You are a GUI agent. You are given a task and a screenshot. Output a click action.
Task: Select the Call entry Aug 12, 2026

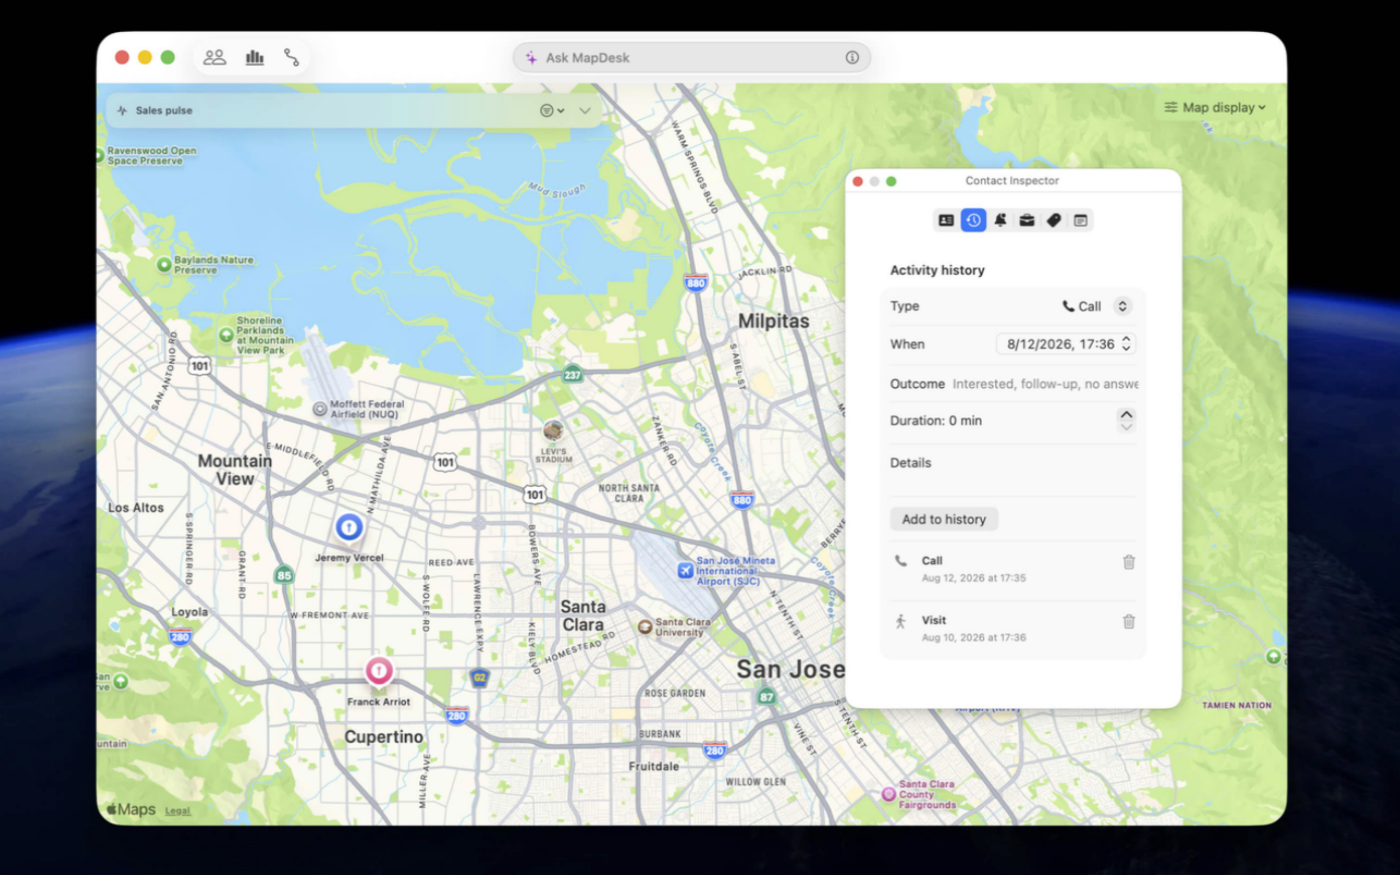coord(1012,569)
